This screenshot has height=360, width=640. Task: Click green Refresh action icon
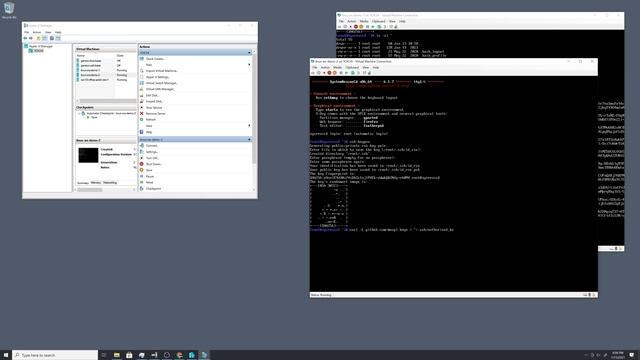click(142, 120)
